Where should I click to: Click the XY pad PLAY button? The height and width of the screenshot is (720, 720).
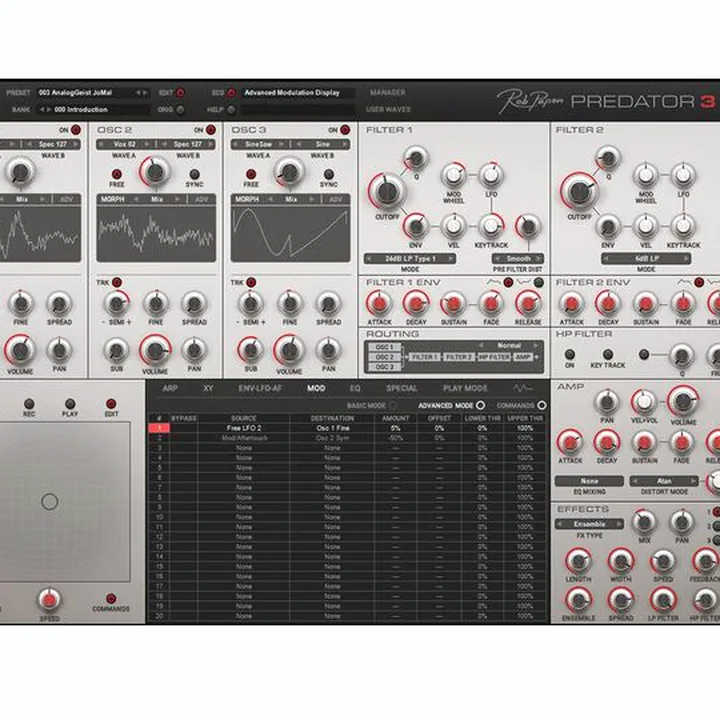click(x=70, y=404)
